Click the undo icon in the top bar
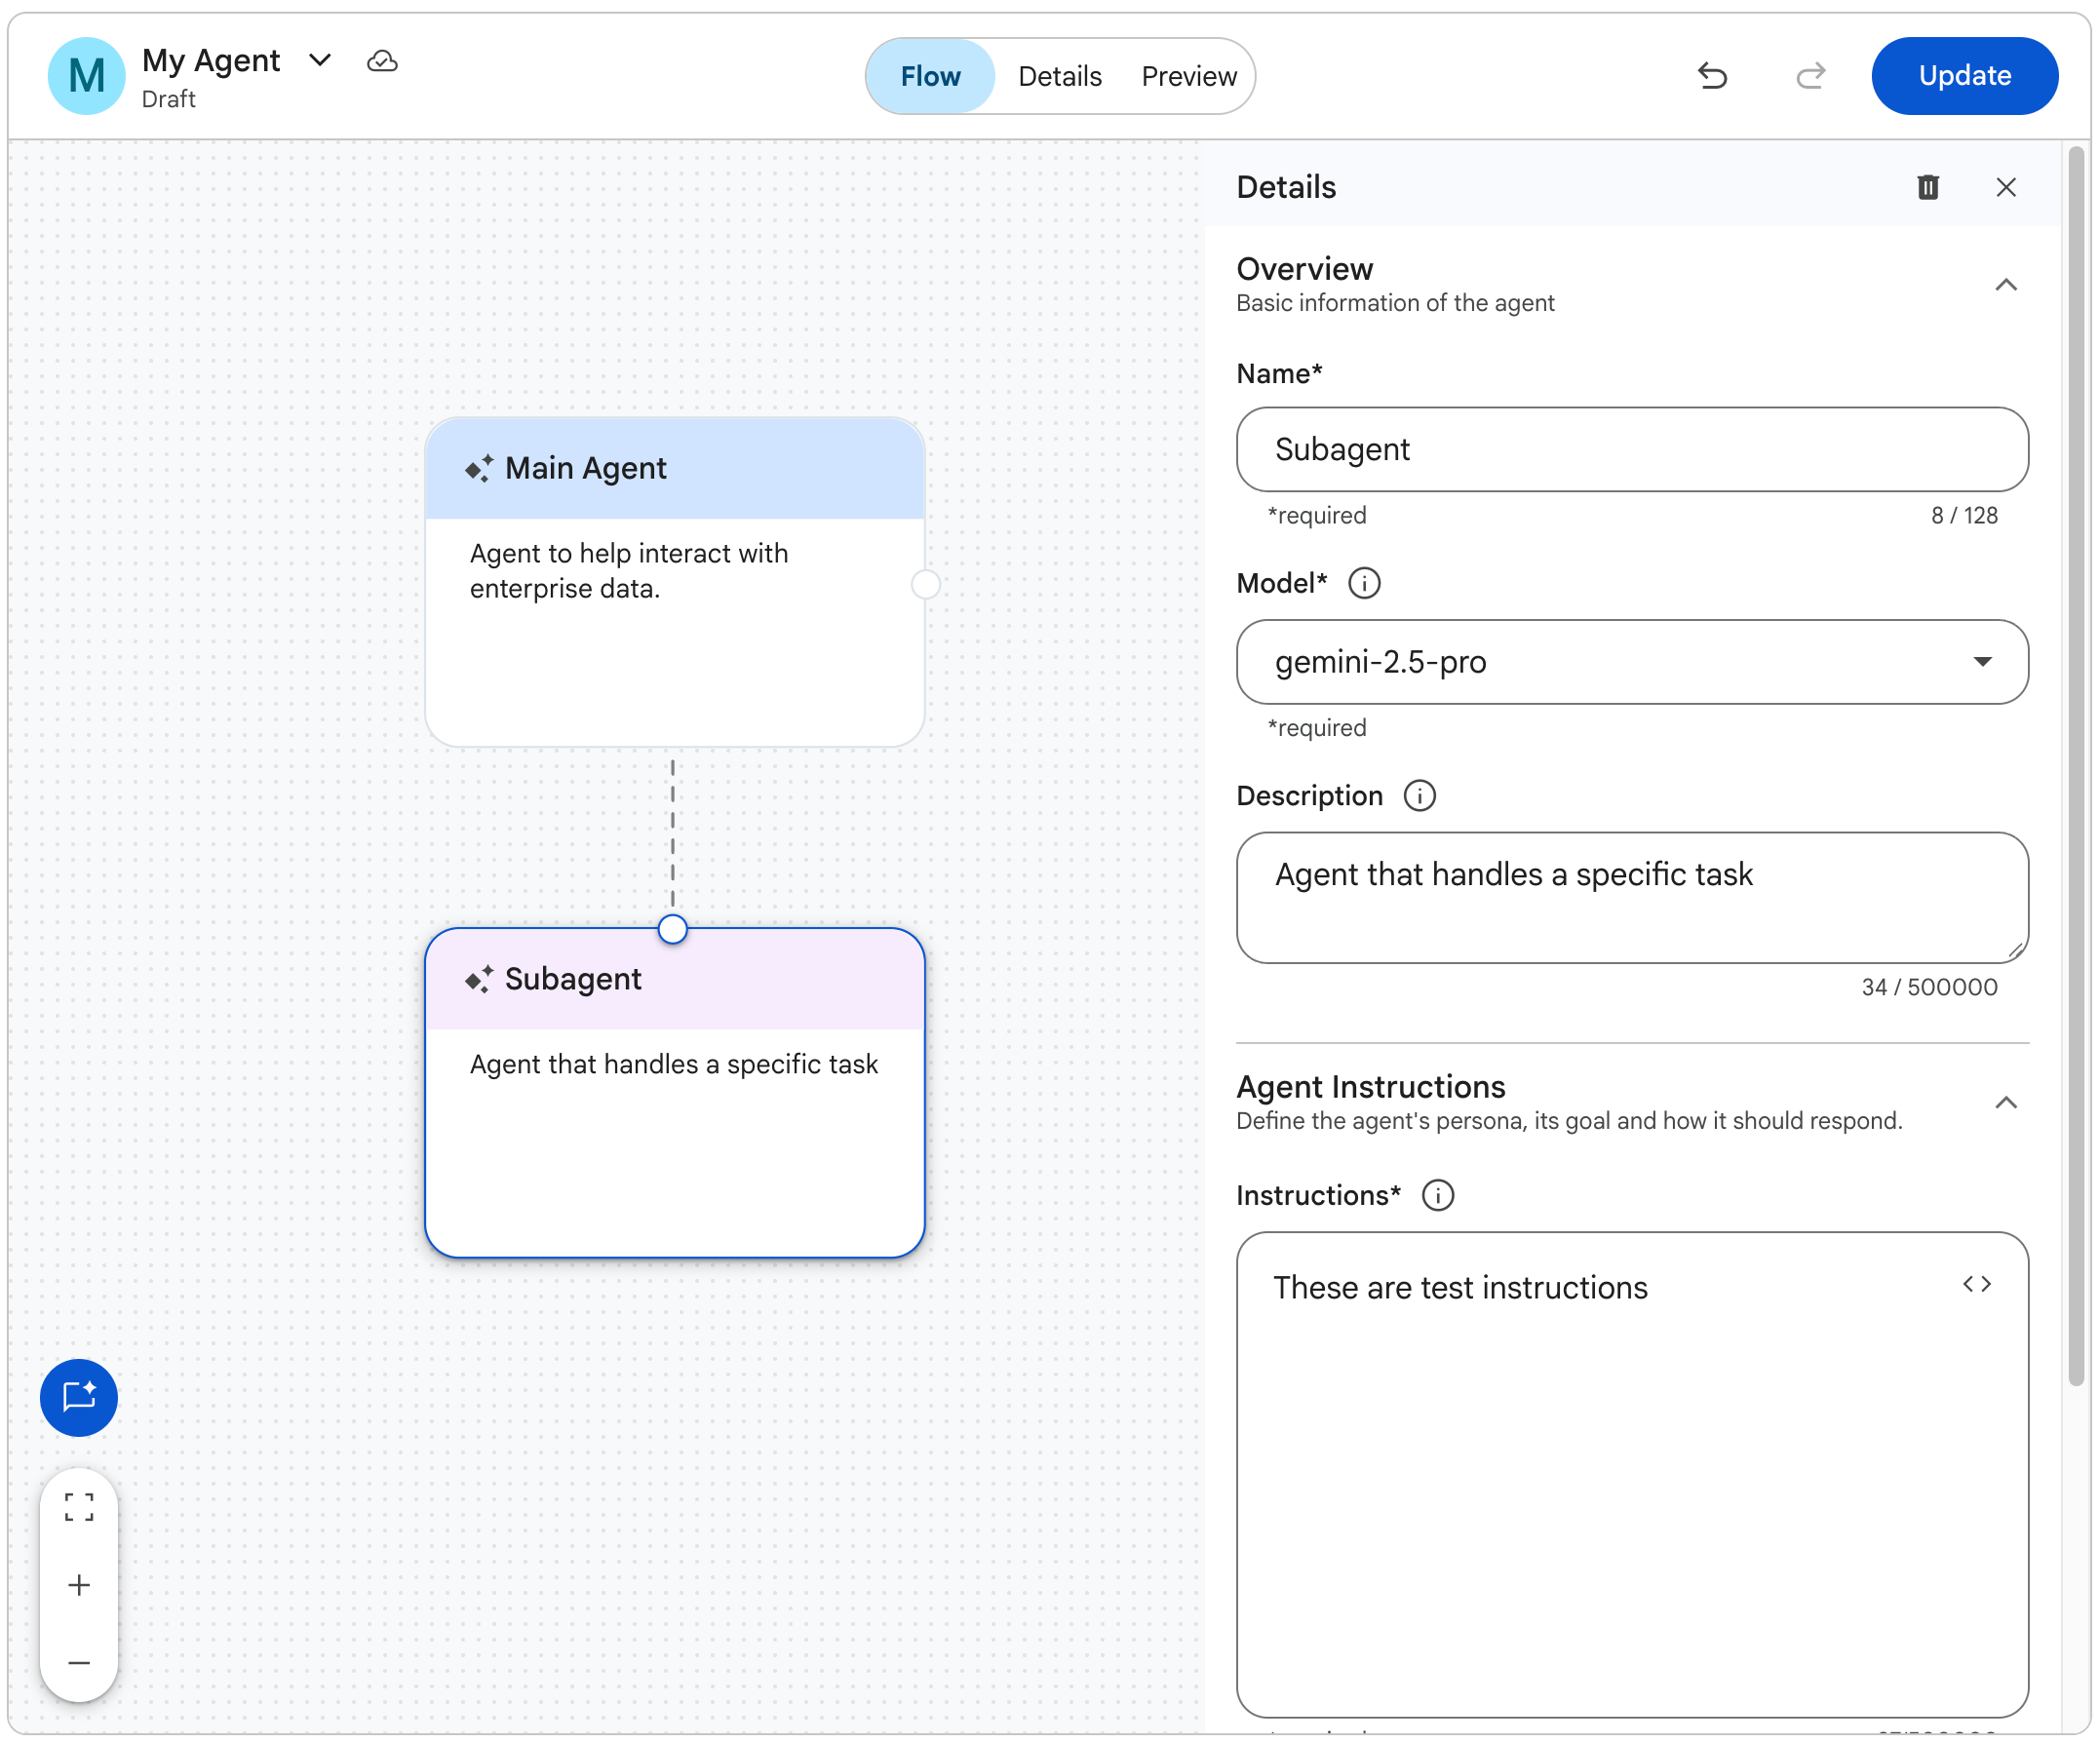This screenshot has width=2100, height=1743. 1713,75
